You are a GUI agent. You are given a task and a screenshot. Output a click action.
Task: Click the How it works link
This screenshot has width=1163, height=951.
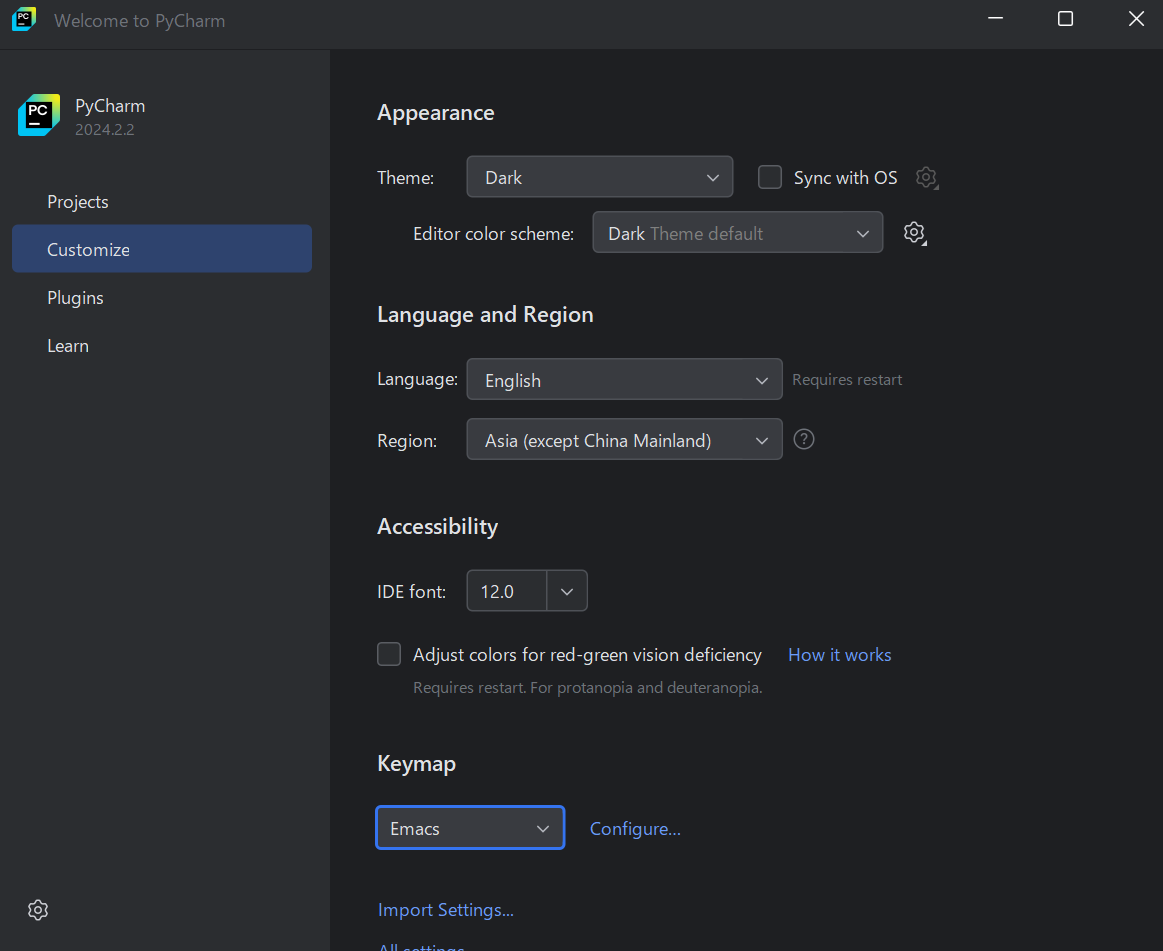840,654
